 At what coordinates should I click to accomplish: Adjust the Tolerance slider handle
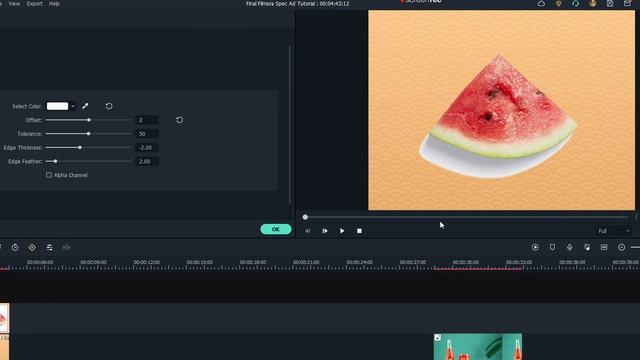(x=89, y=134)
